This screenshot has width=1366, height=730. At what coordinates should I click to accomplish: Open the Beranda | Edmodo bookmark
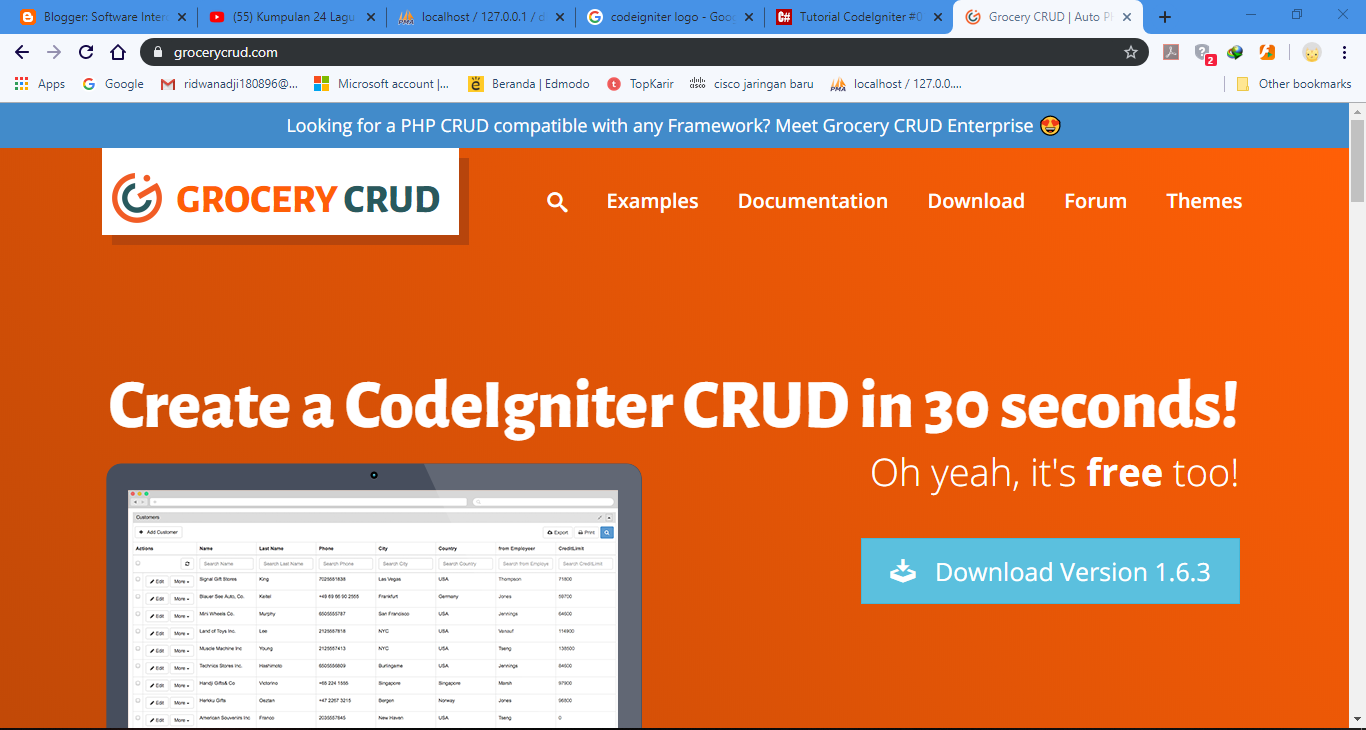(x=529, y=84)
